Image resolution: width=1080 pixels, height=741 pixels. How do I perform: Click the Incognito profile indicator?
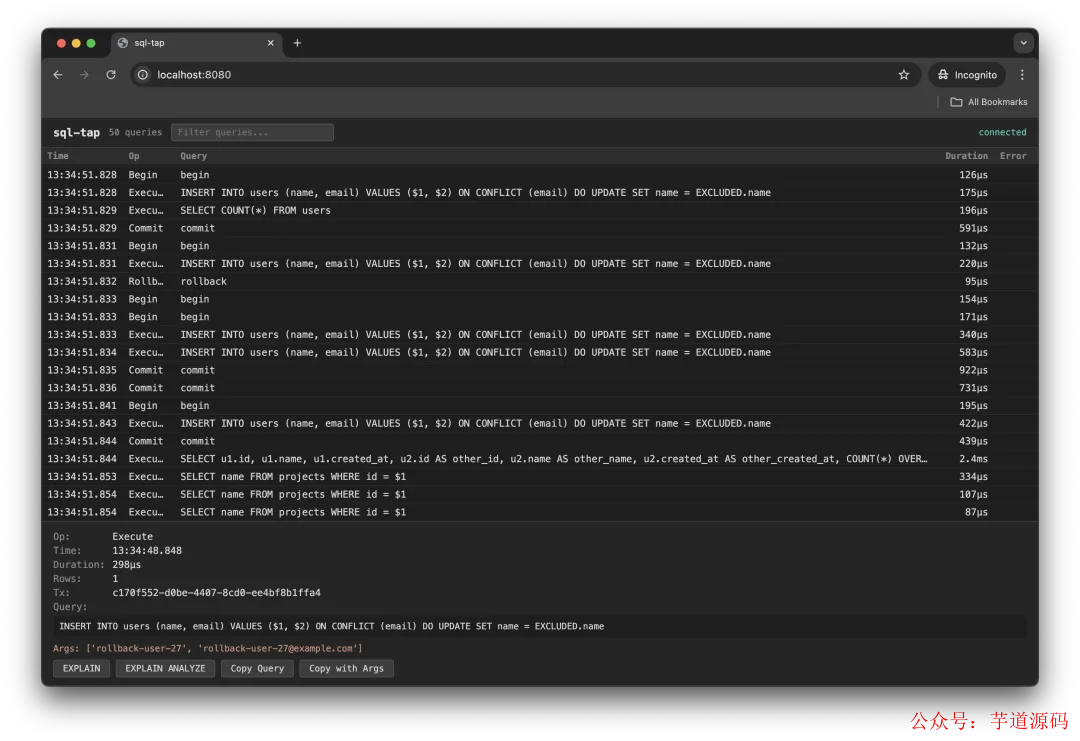click(x=967, y=75)
